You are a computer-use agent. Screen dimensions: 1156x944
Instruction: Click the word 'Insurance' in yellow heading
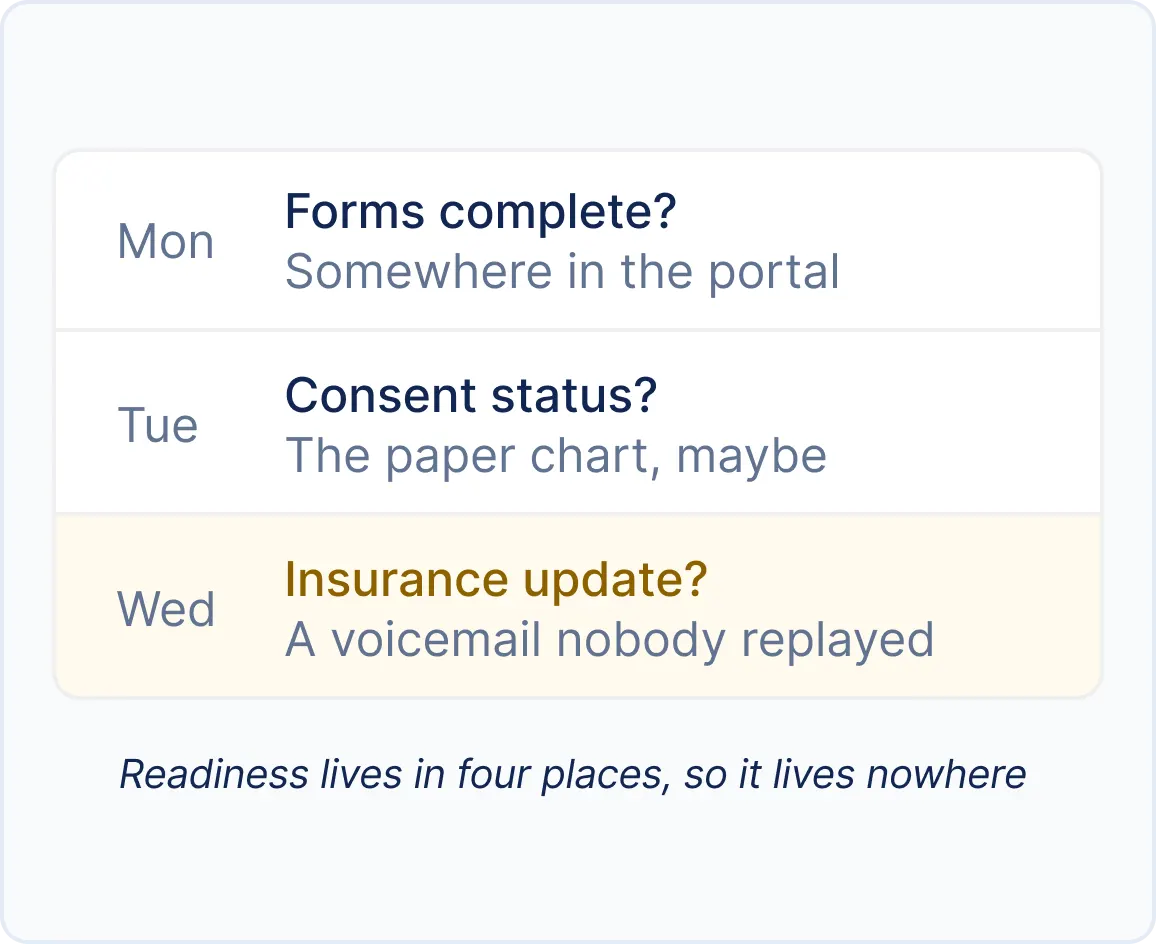(397, 579)
